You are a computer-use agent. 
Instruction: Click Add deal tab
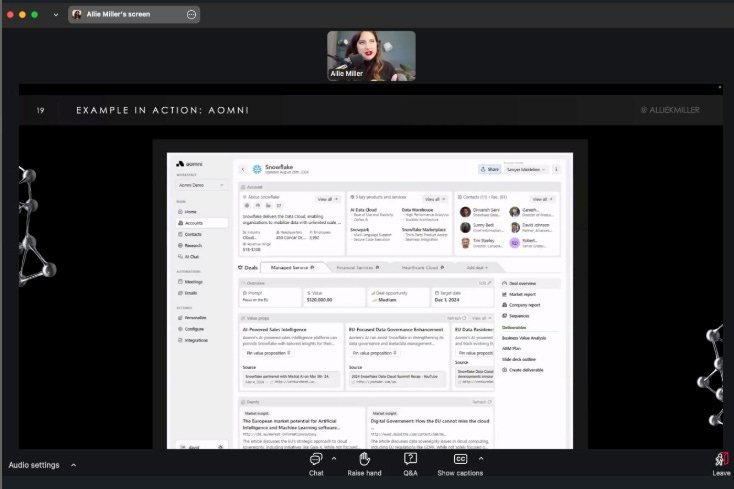pyautogui.click(x=477, y=268)
